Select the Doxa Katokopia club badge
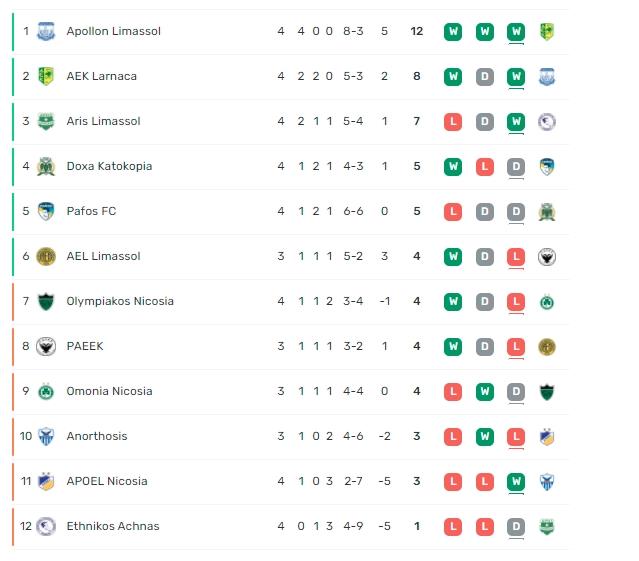 pyautogui.click(x=46, y=166)
